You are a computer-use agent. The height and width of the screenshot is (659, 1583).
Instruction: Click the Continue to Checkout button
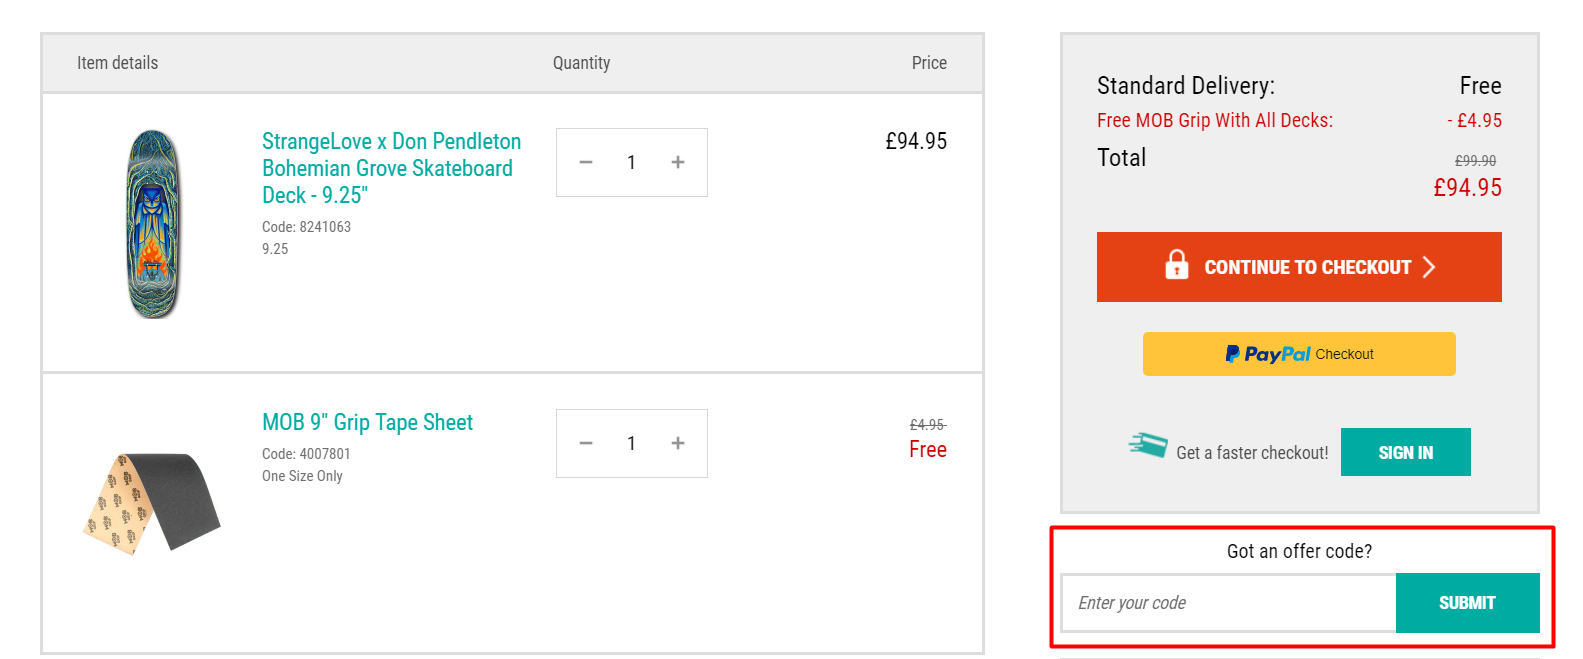pos(1299,266)
